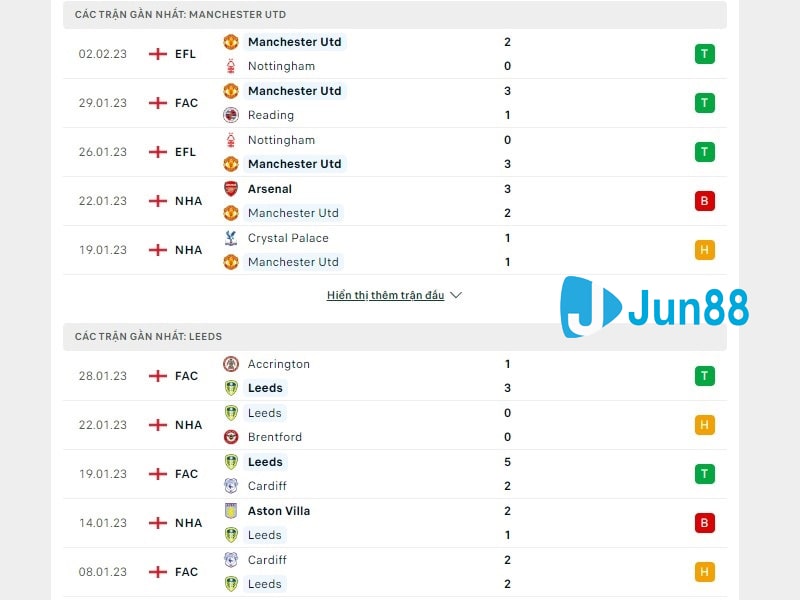Click the Crystal Palace team logo
Image resolution: width=800 pixels, height=600 pixels.
(x=230, y=238)
